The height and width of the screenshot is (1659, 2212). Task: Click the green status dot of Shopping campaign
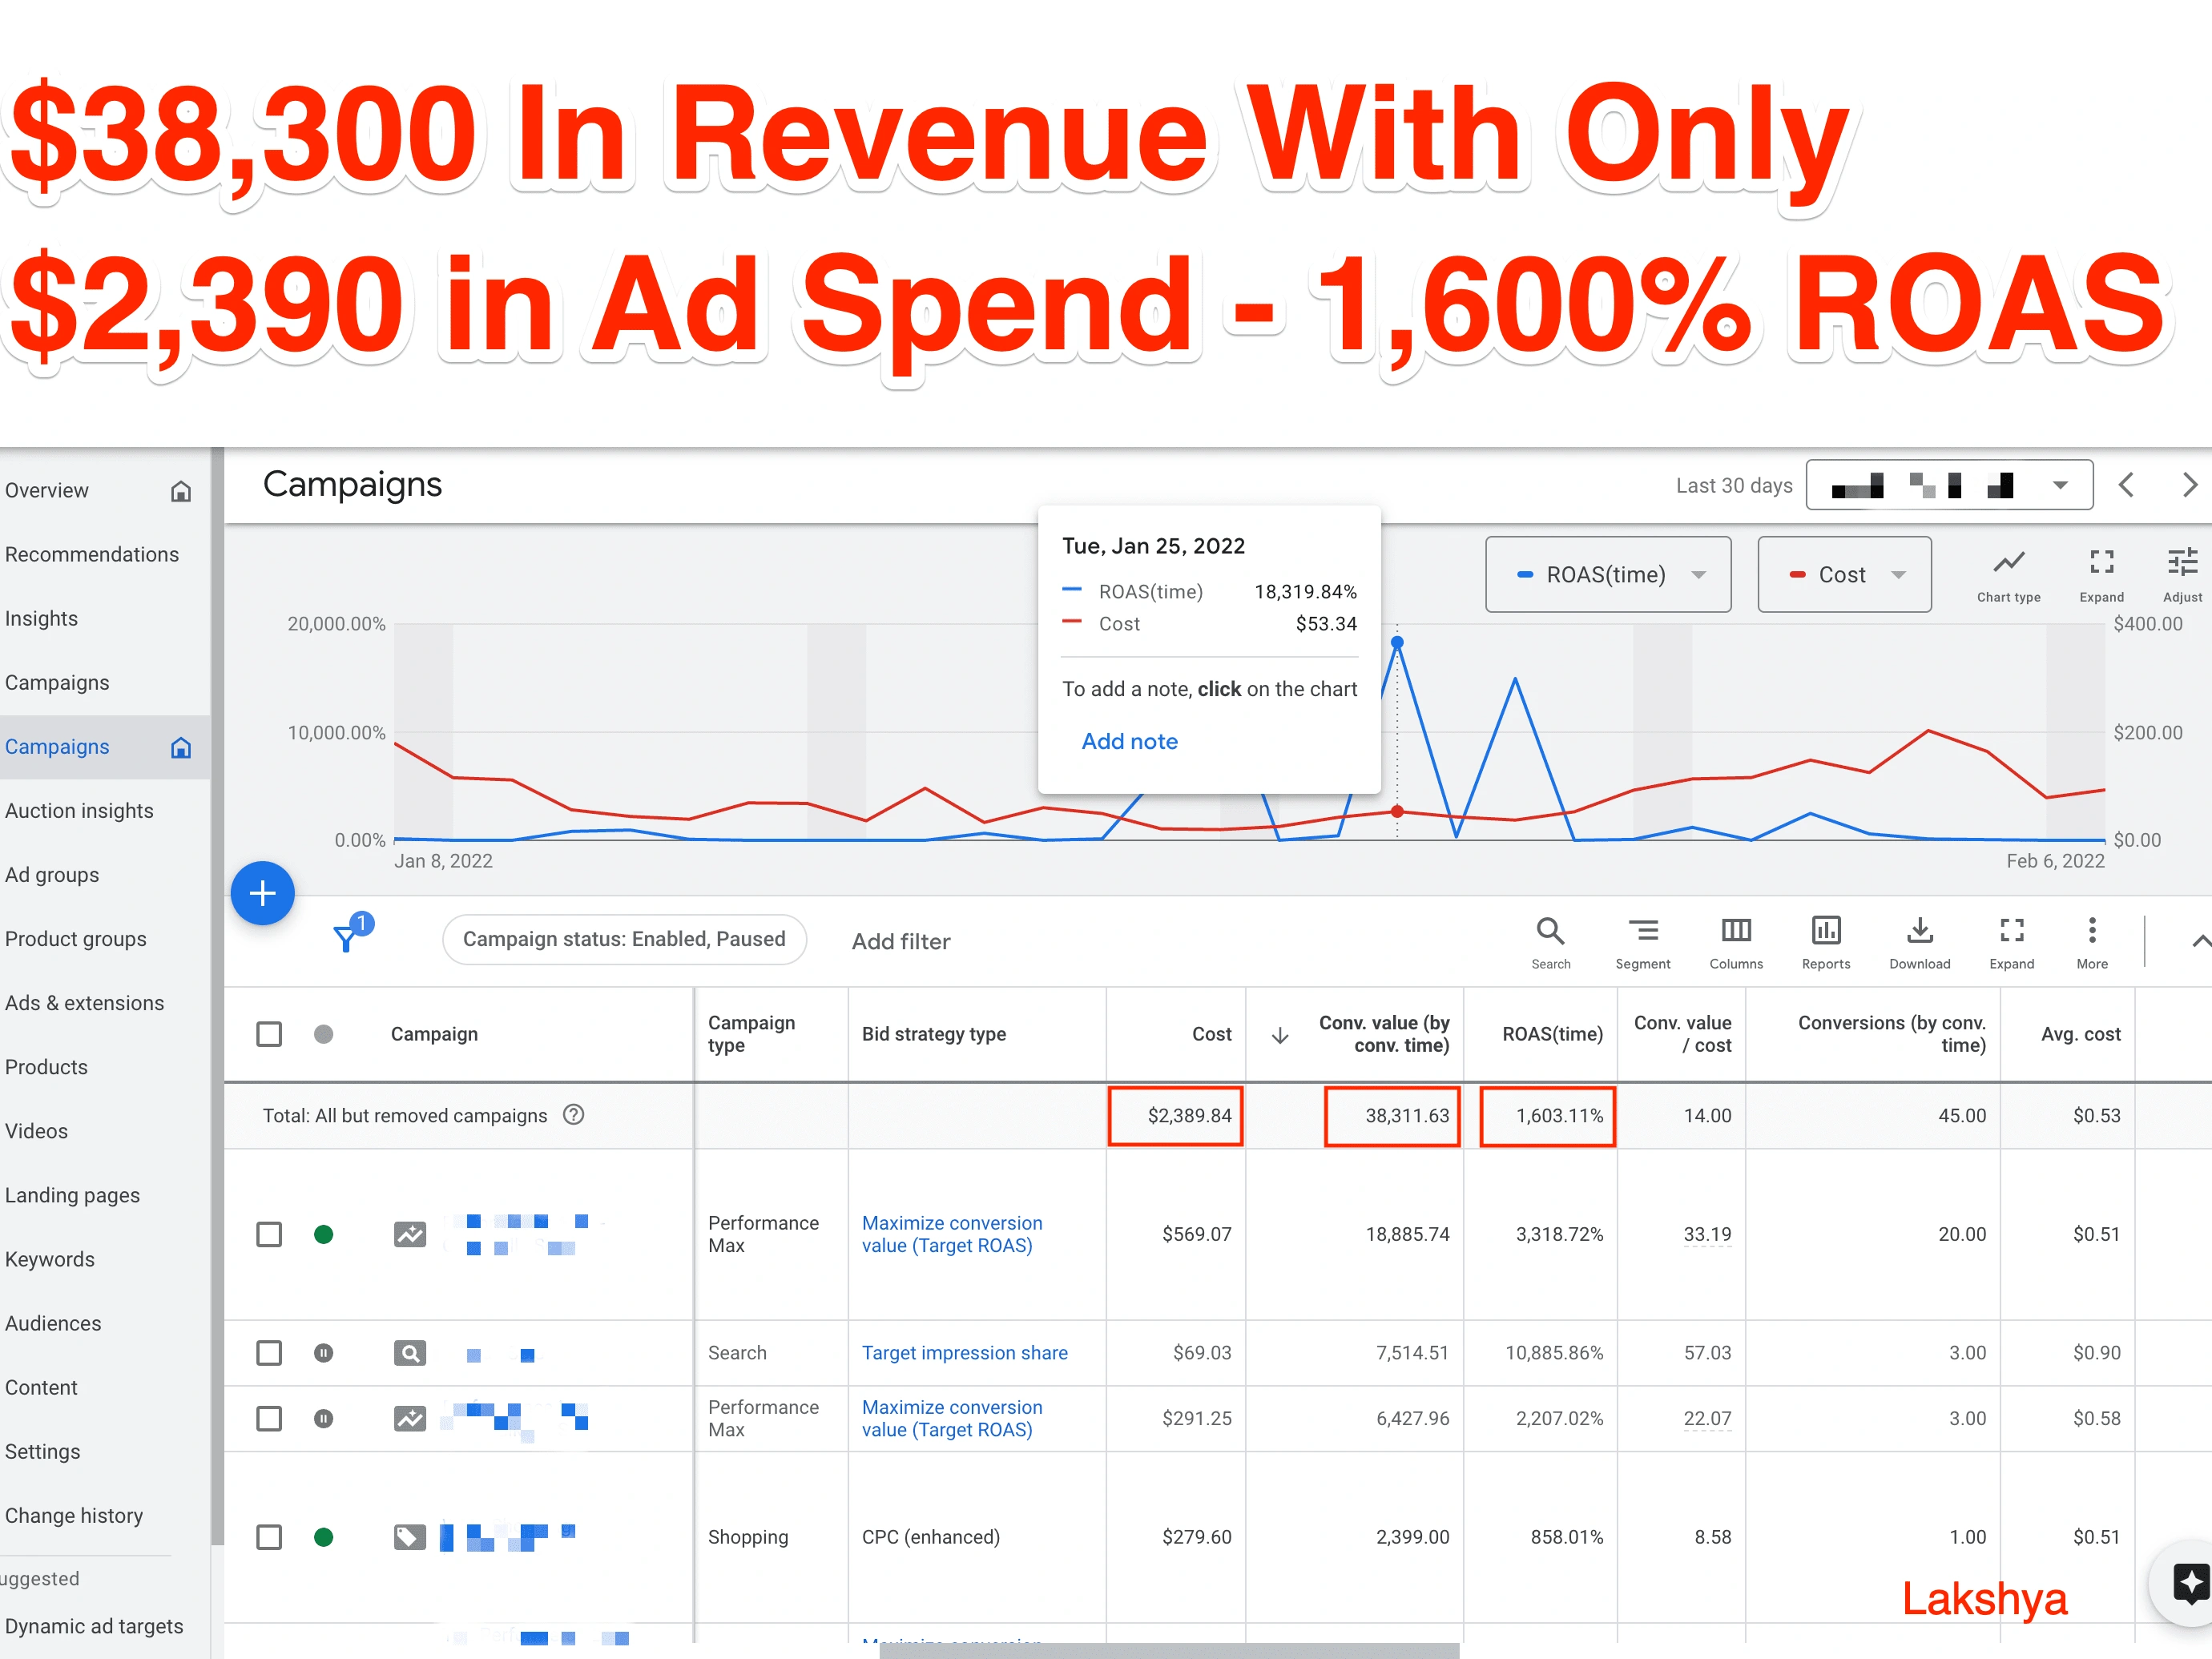coord(323,1537)
